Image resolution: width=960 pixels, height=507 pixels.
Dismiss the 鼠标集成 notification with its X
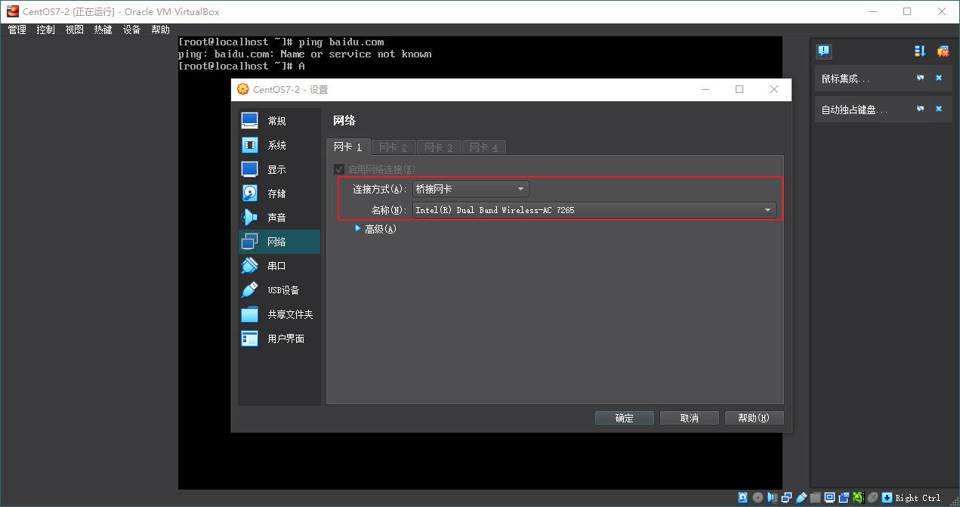939,78
